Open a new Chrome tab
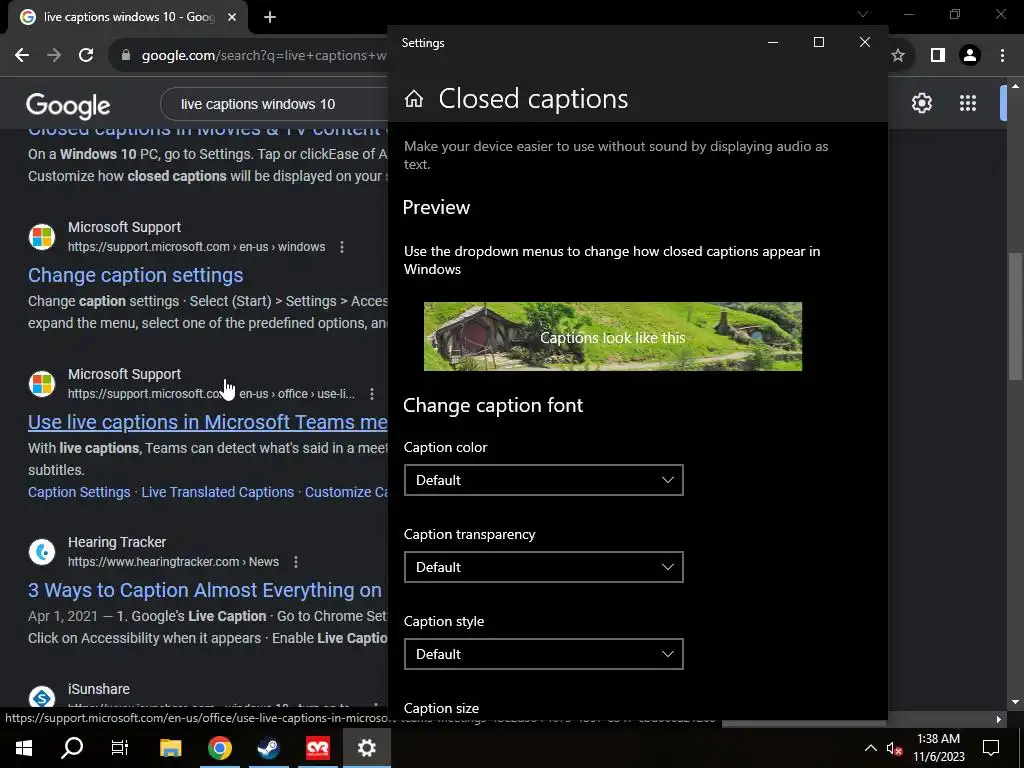Screen dimensions: 1024x768 pos(270,17)
